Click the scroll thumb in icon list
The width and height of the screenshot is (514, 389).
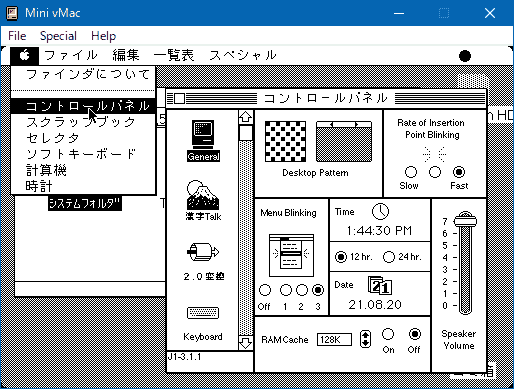point(246,133)
